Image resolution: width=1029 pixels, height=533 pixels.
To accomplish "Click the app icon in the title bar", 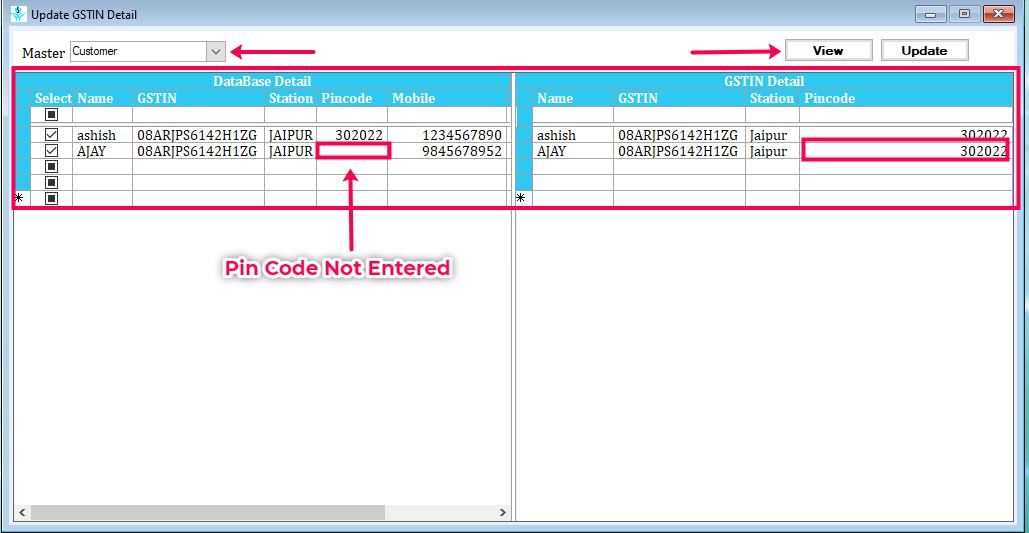I will [18, 13].
